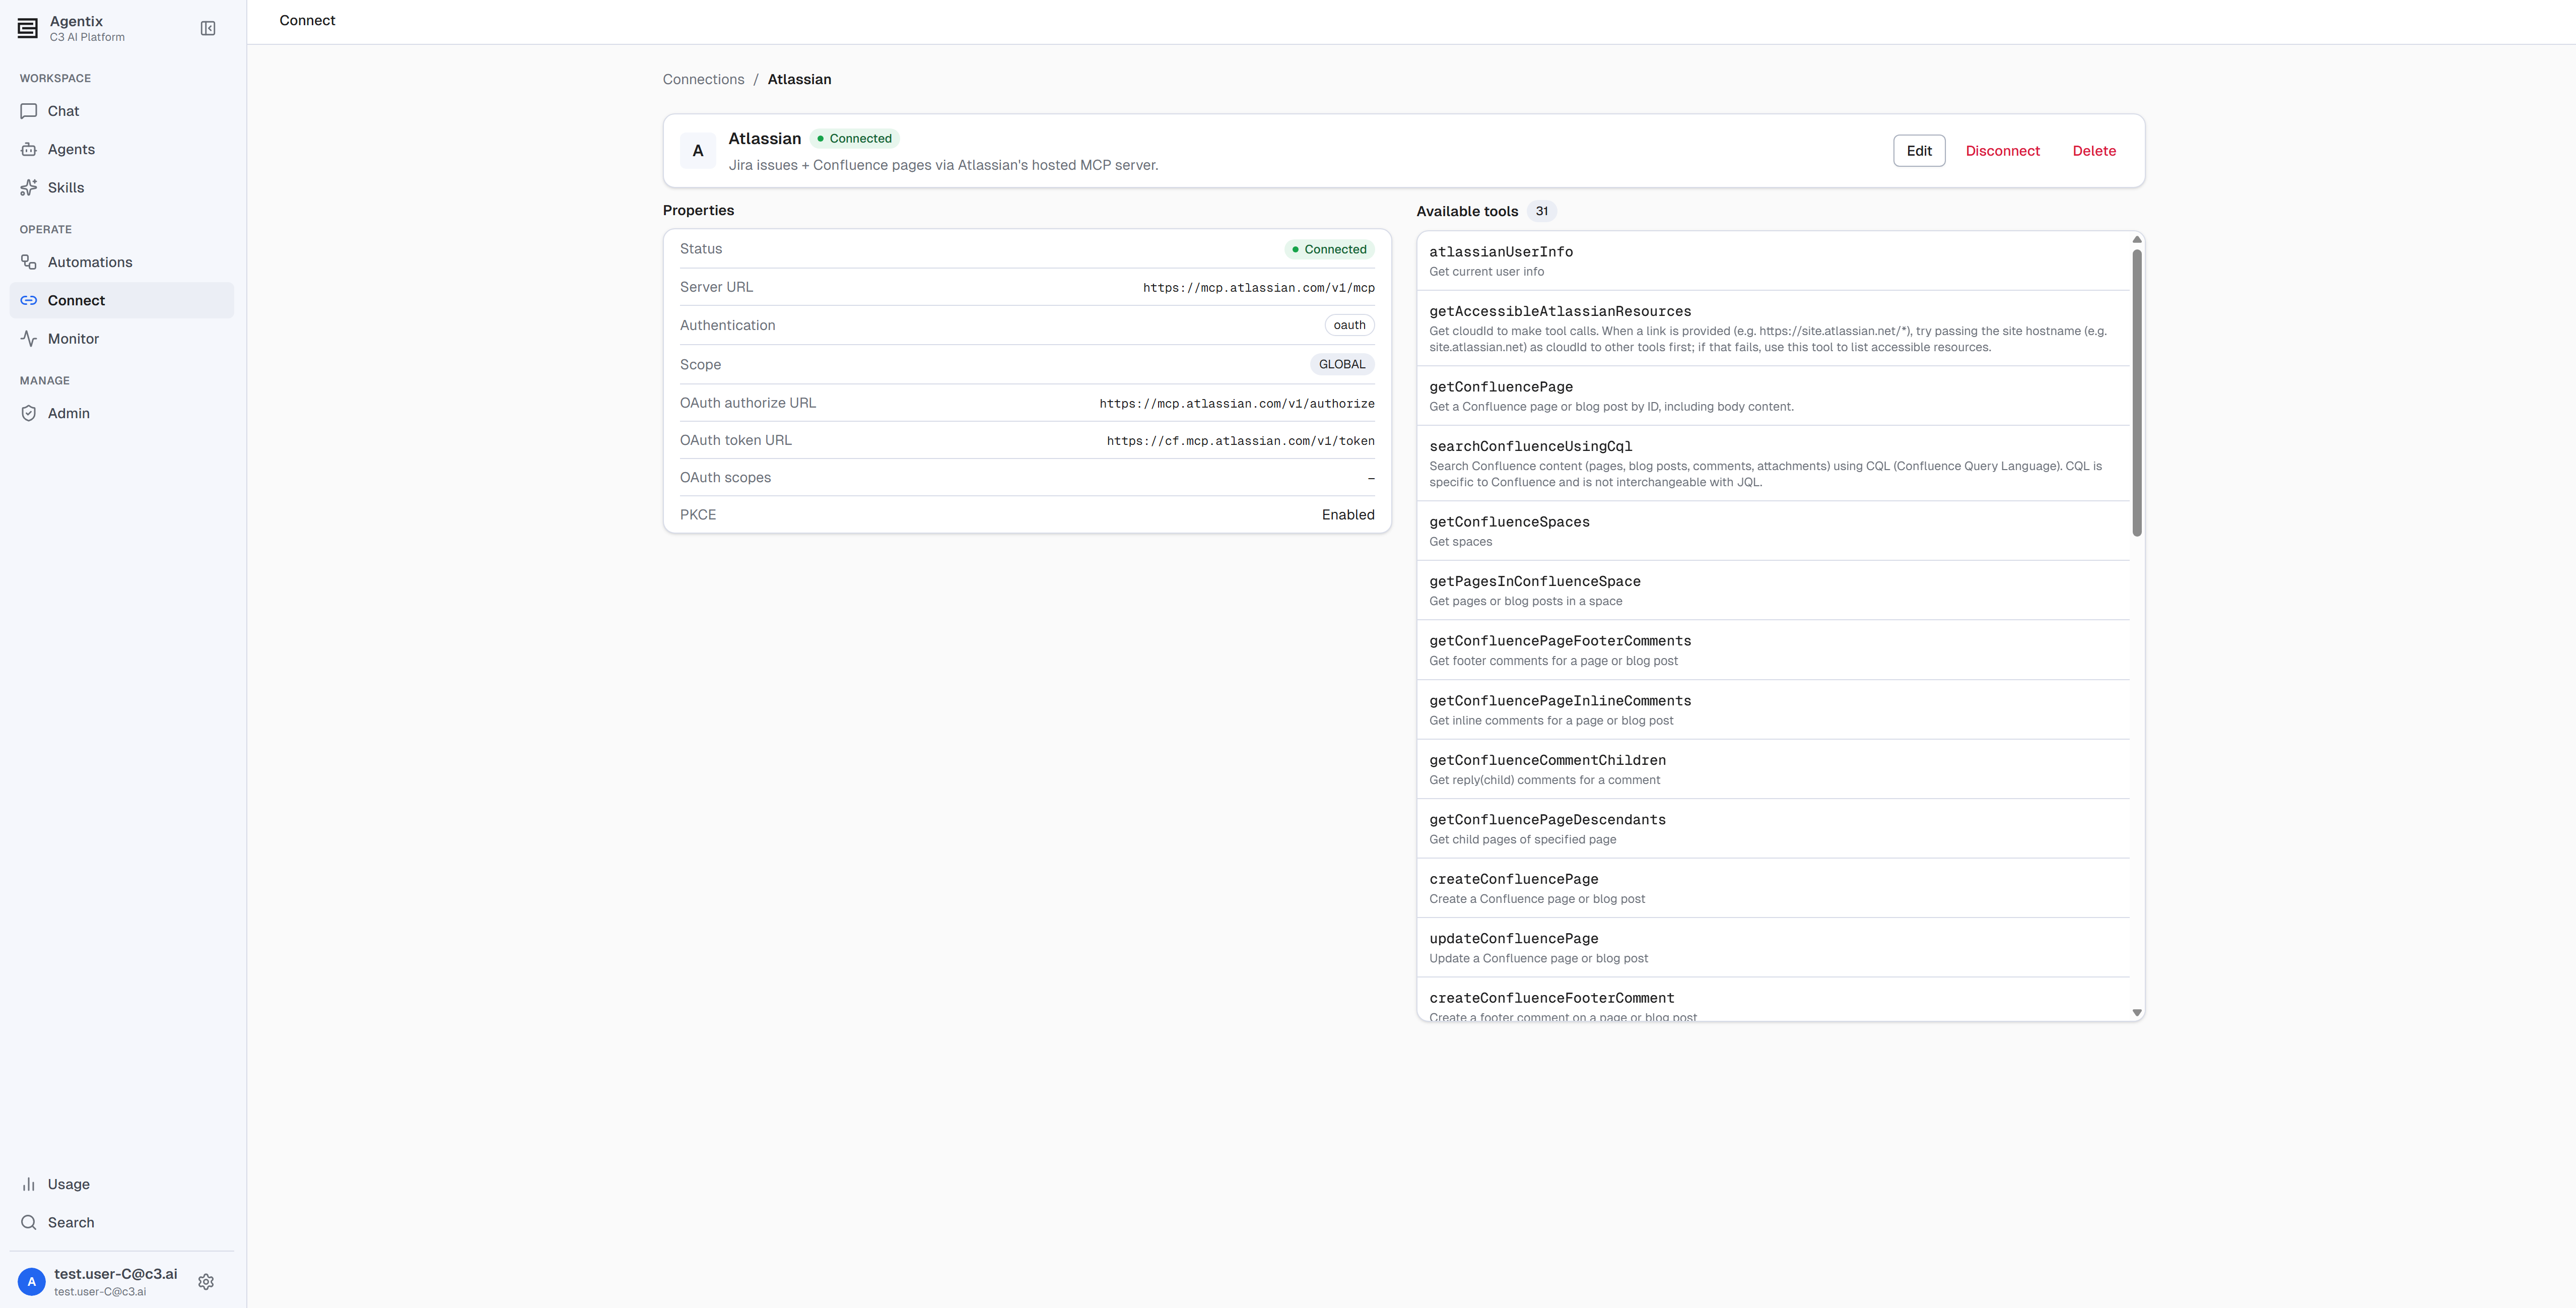Click the tools list scroll down arrow
The height and width of the screenshot is (1308, 2576).
2136,1013
